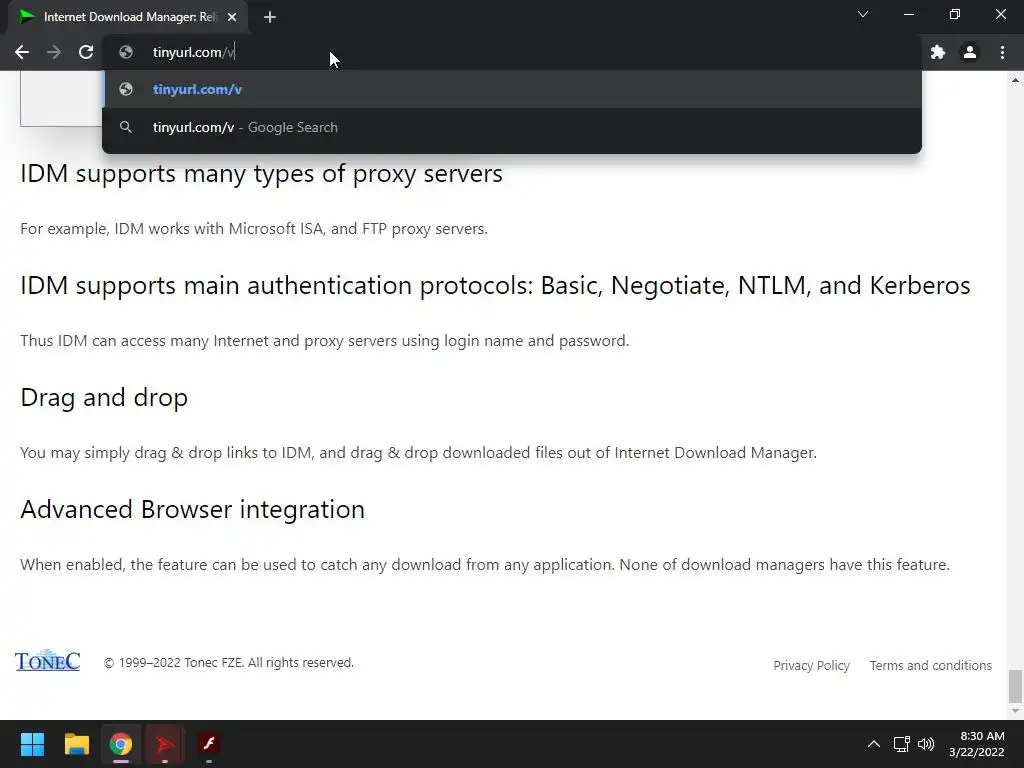Open File Explorer from the taskbar
Viewport: 1024px width, 768px height.
pyautogui.click(x=76, y=744)
